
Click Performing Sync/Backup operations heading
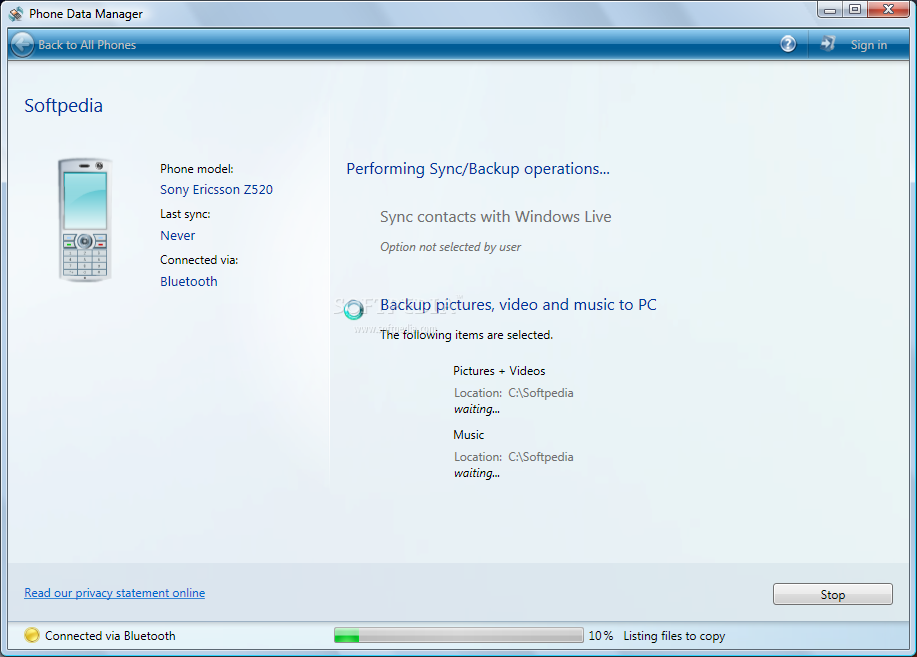pos(478,169)
